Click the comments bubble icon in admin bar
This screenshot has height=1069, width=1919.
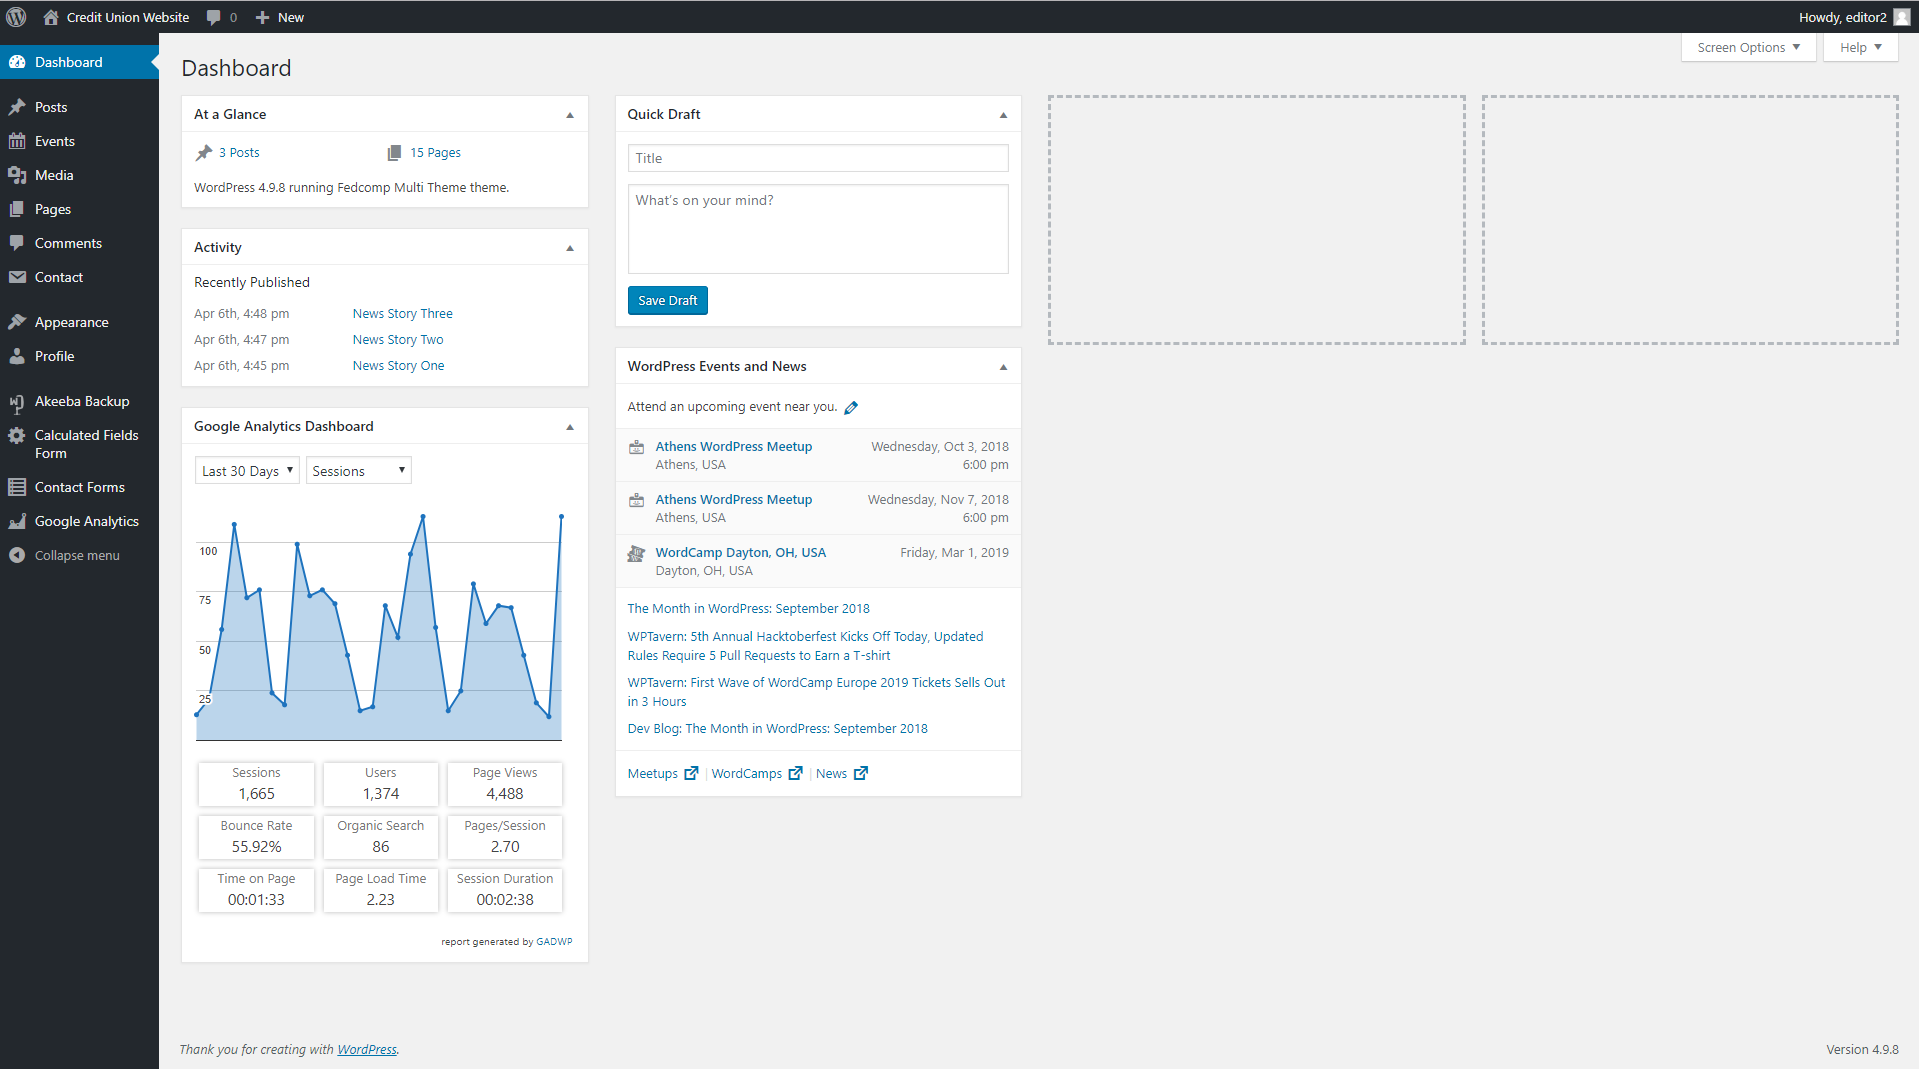pyautogui.click(x=213, y=17)
